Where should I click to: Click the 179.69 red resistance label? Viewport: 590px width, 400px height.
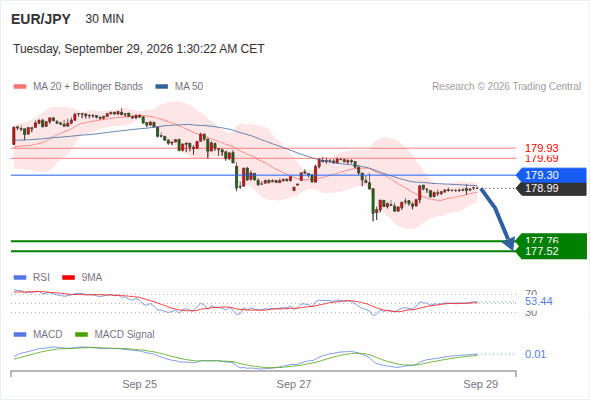tap(542, 158)
